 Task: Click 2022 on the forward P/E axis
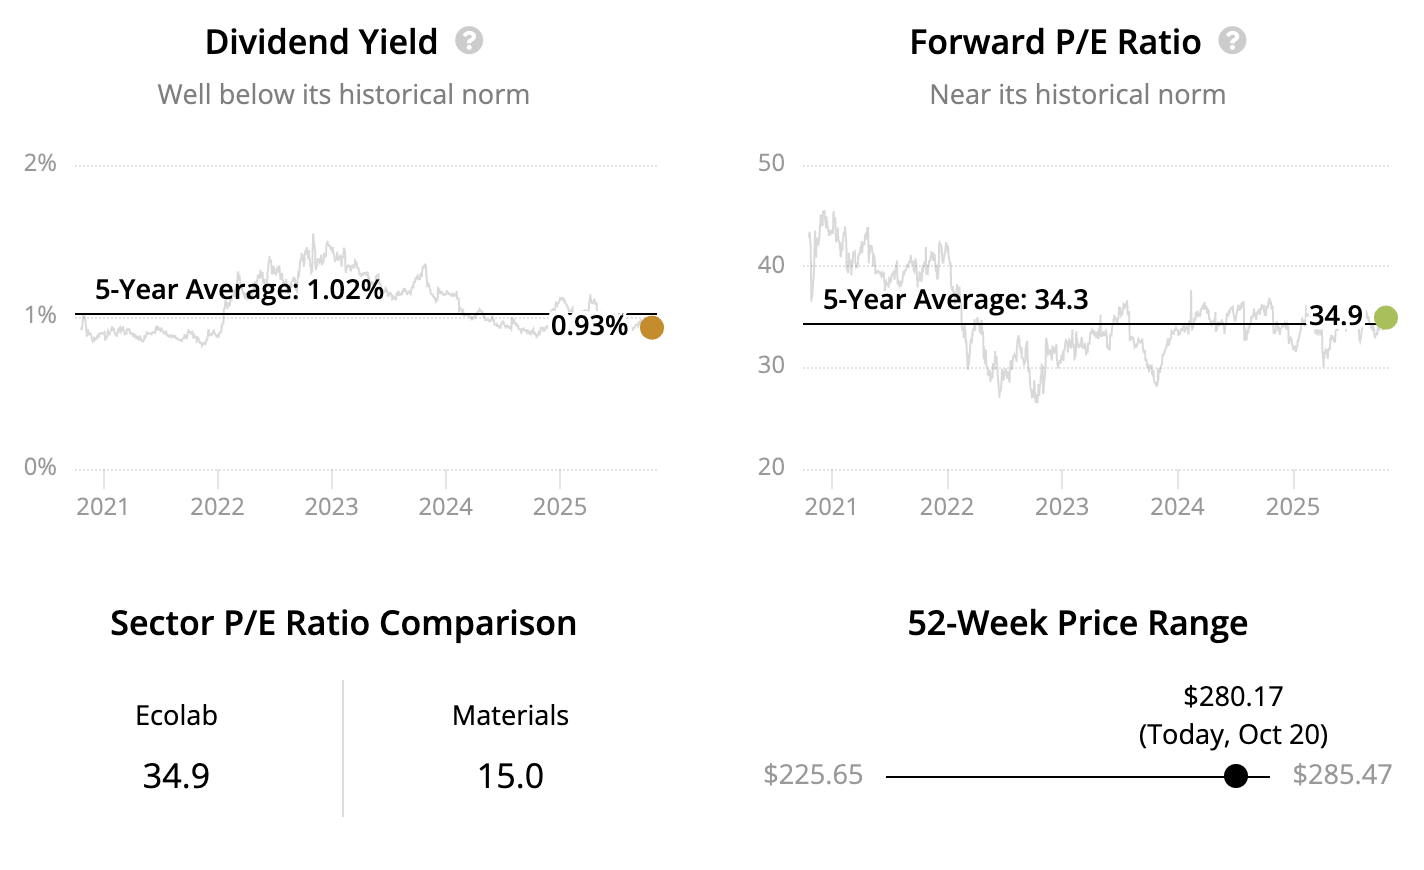click(x=946, y=507)
